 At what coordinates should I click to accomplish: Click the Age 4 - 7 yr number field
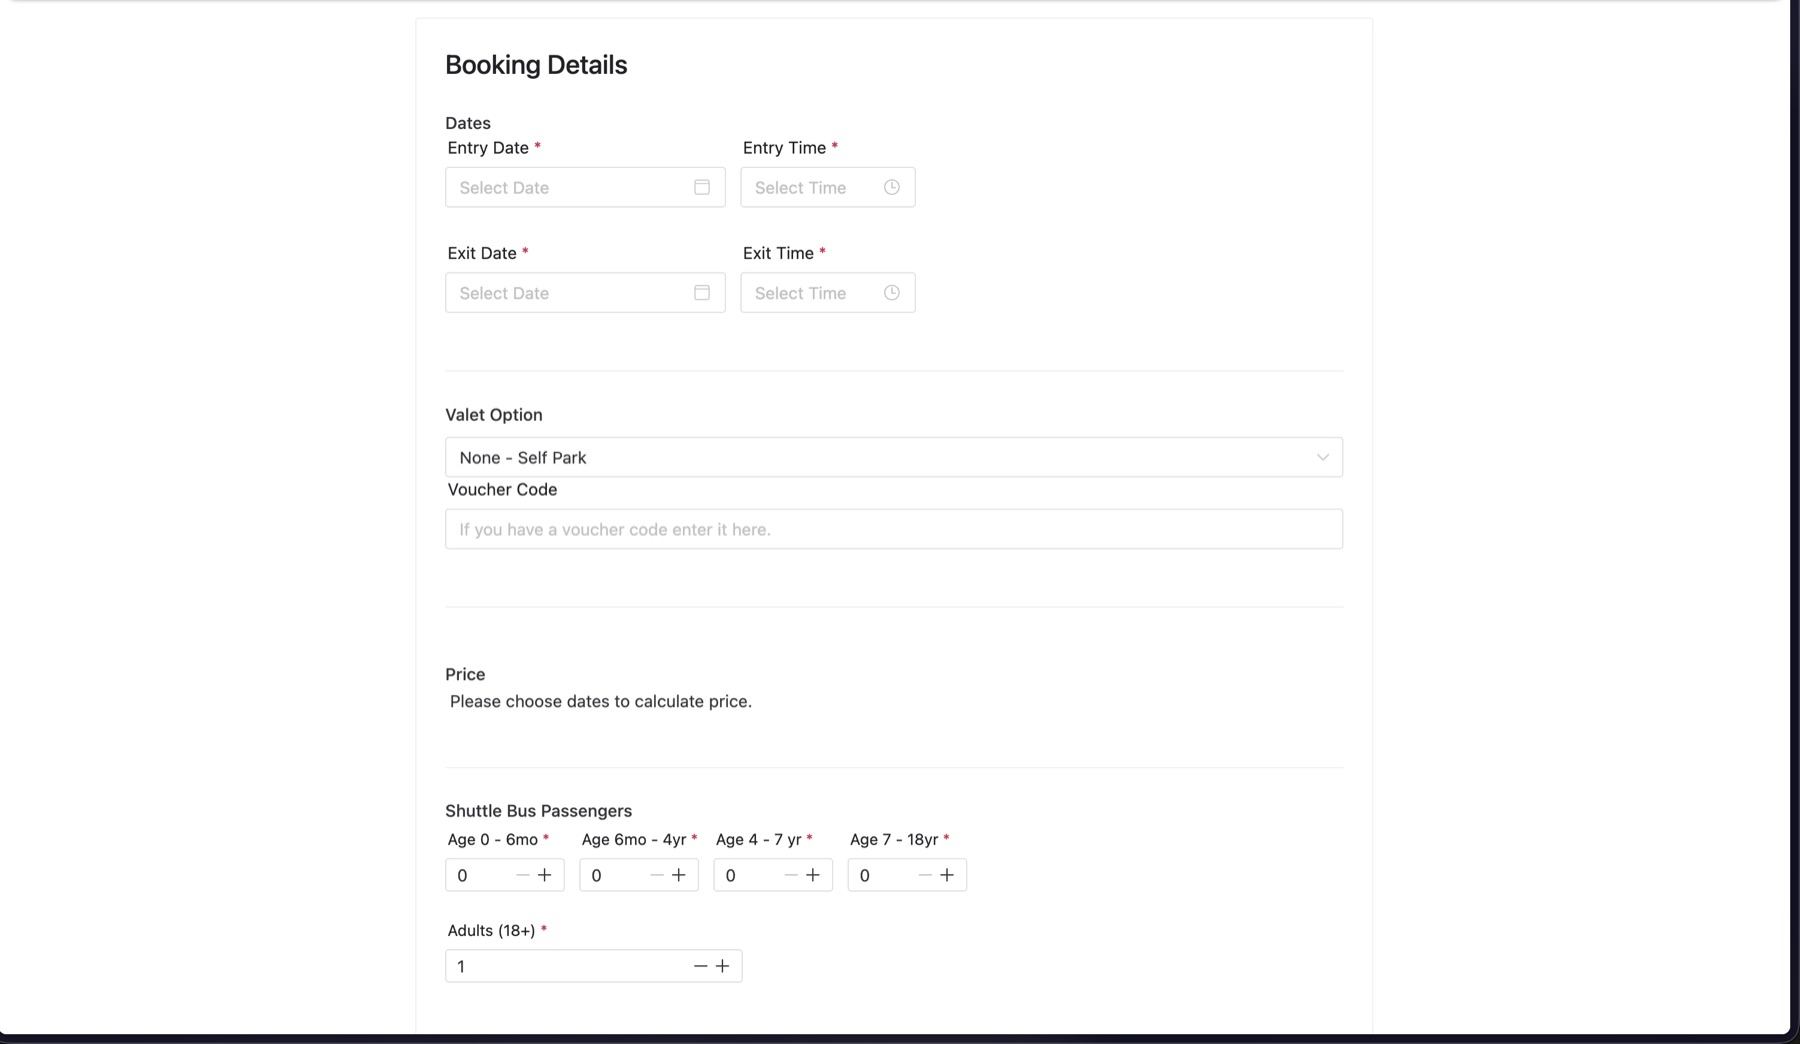(773, 875)
